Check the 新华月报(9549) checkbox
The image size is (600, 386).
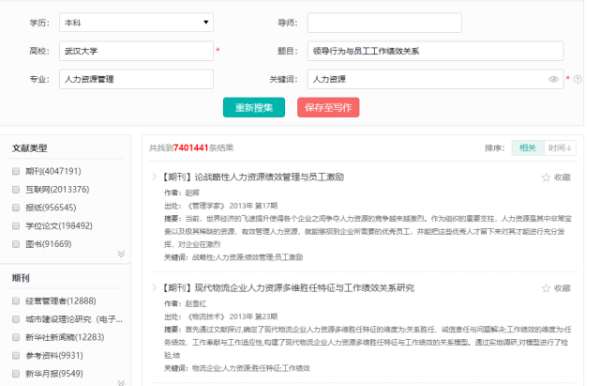(16, 373)
